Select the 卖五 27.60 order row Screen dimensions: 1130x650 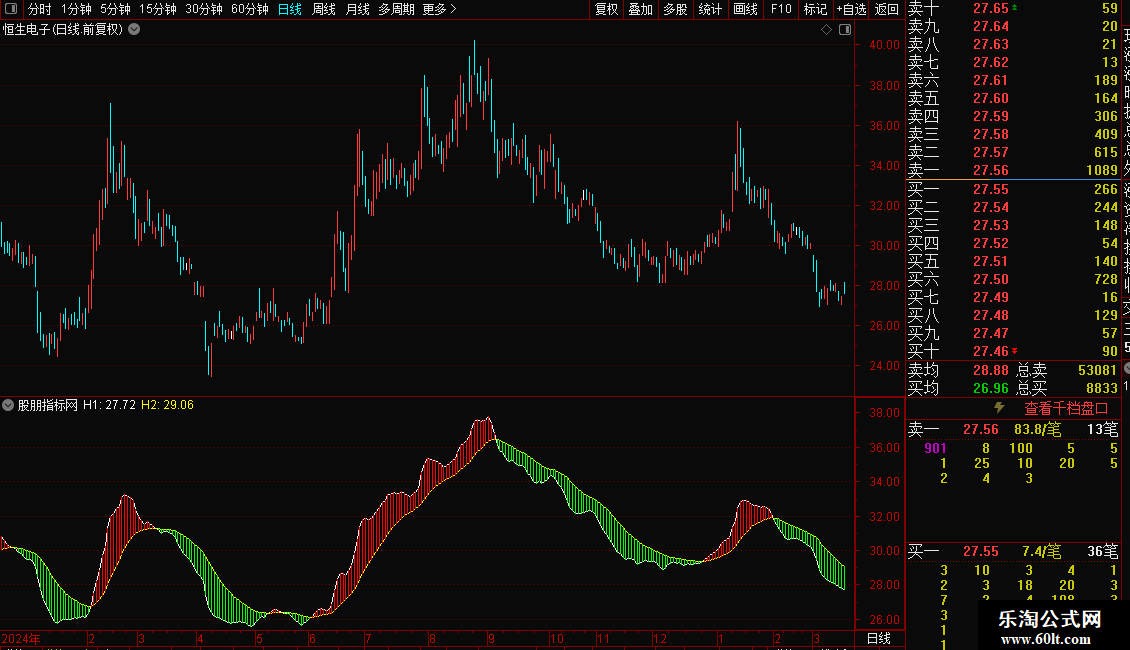(1013, 98)
